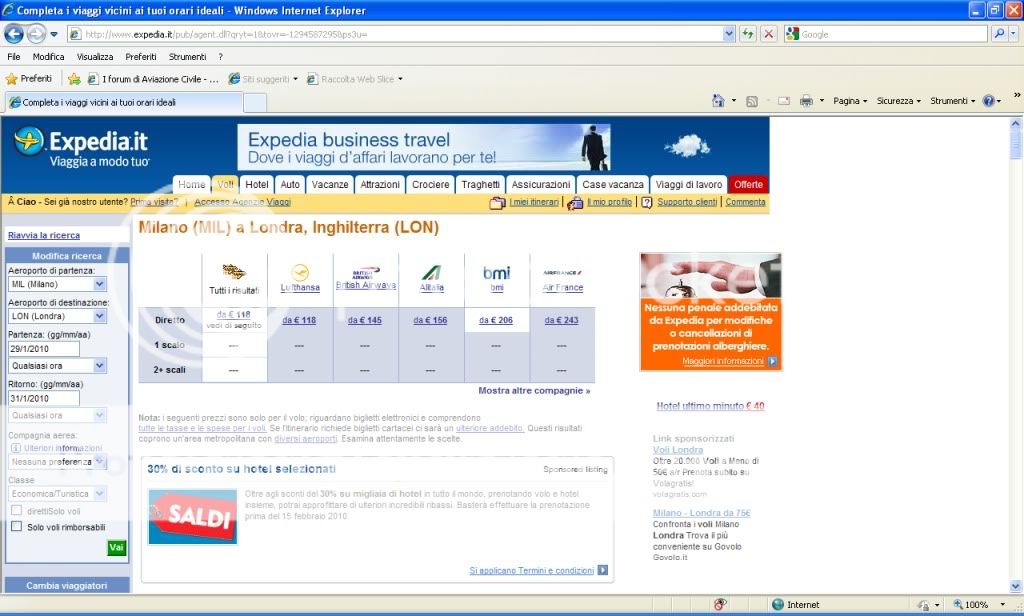Click the Add to Favorites star icon

(x=74, y=79)
